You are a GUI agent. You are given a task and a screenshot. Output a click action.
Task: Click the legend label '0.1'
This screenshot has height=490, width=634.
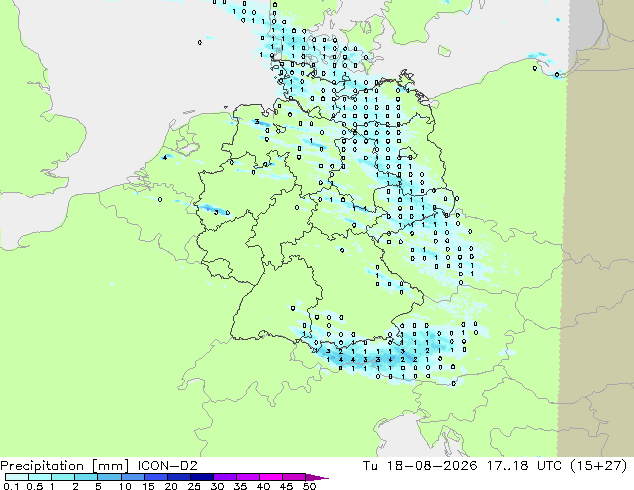point(11,486)
